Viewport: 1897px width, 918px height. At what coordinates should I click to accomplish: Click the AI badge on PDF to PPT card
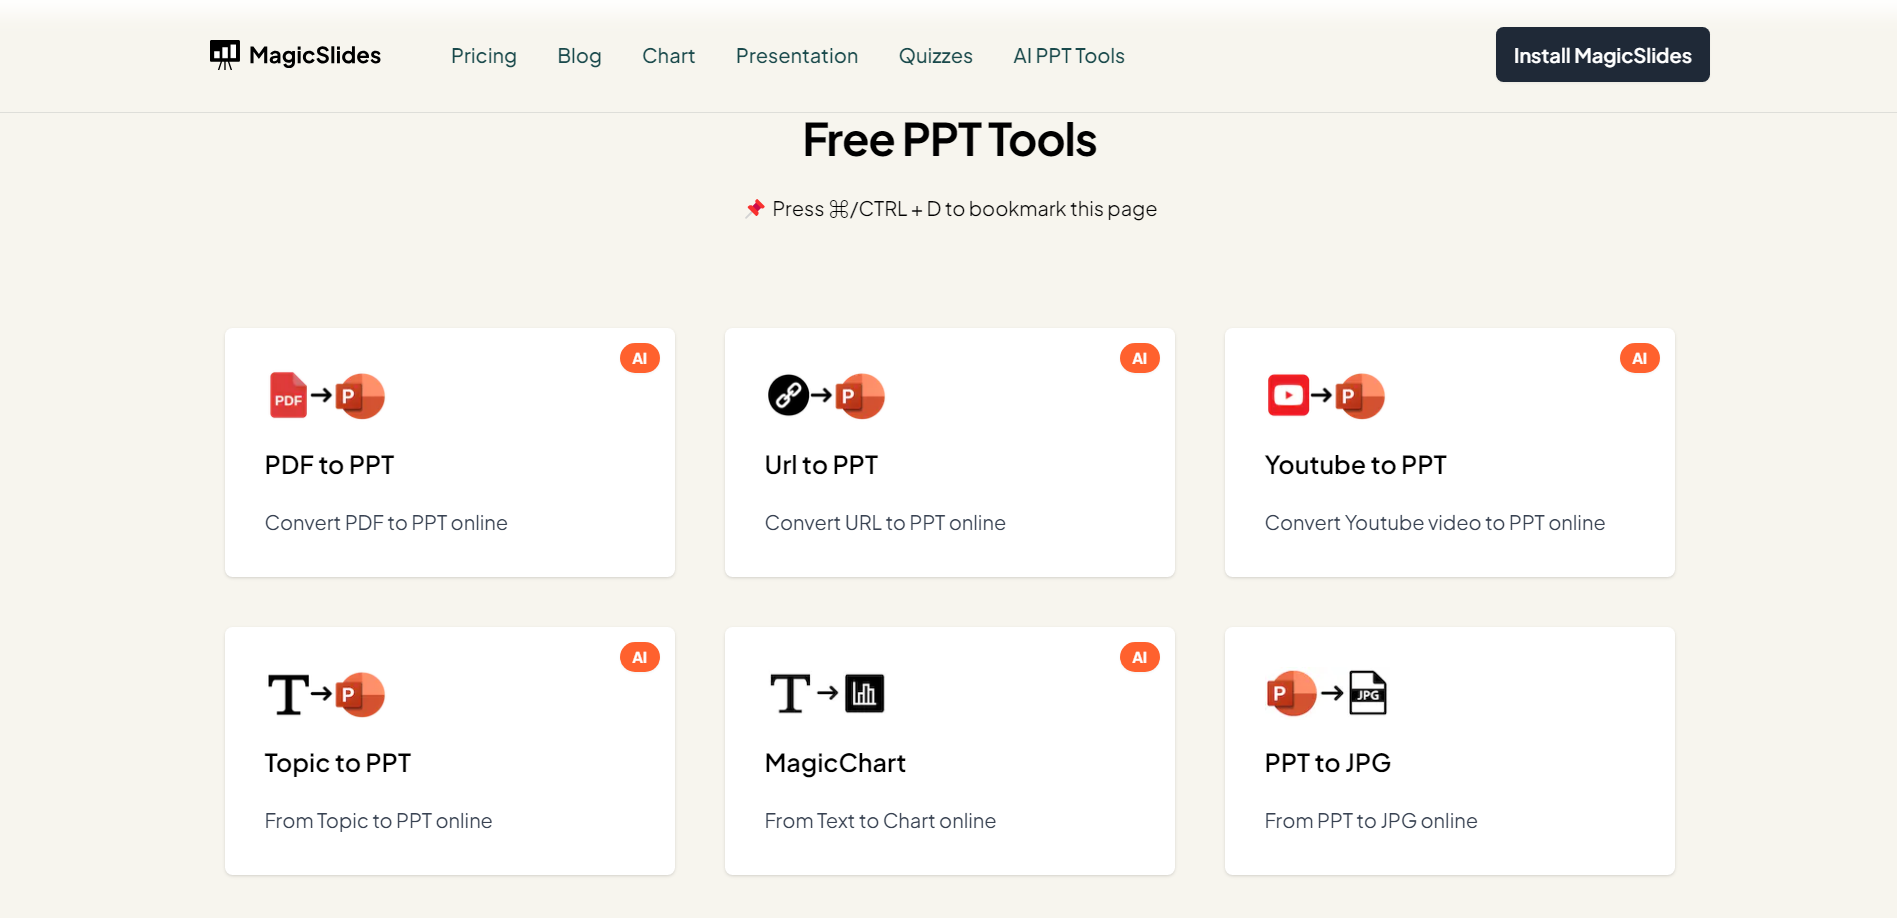640,359
